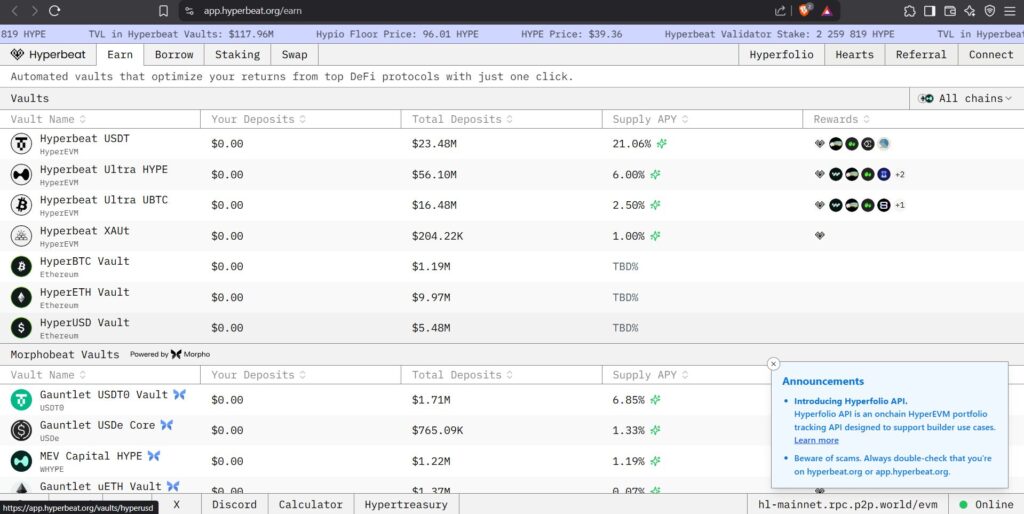Click the Brave shields lion icon
Image resolution: width=1024 pixels, height=514 pixels.
(805, 10)
